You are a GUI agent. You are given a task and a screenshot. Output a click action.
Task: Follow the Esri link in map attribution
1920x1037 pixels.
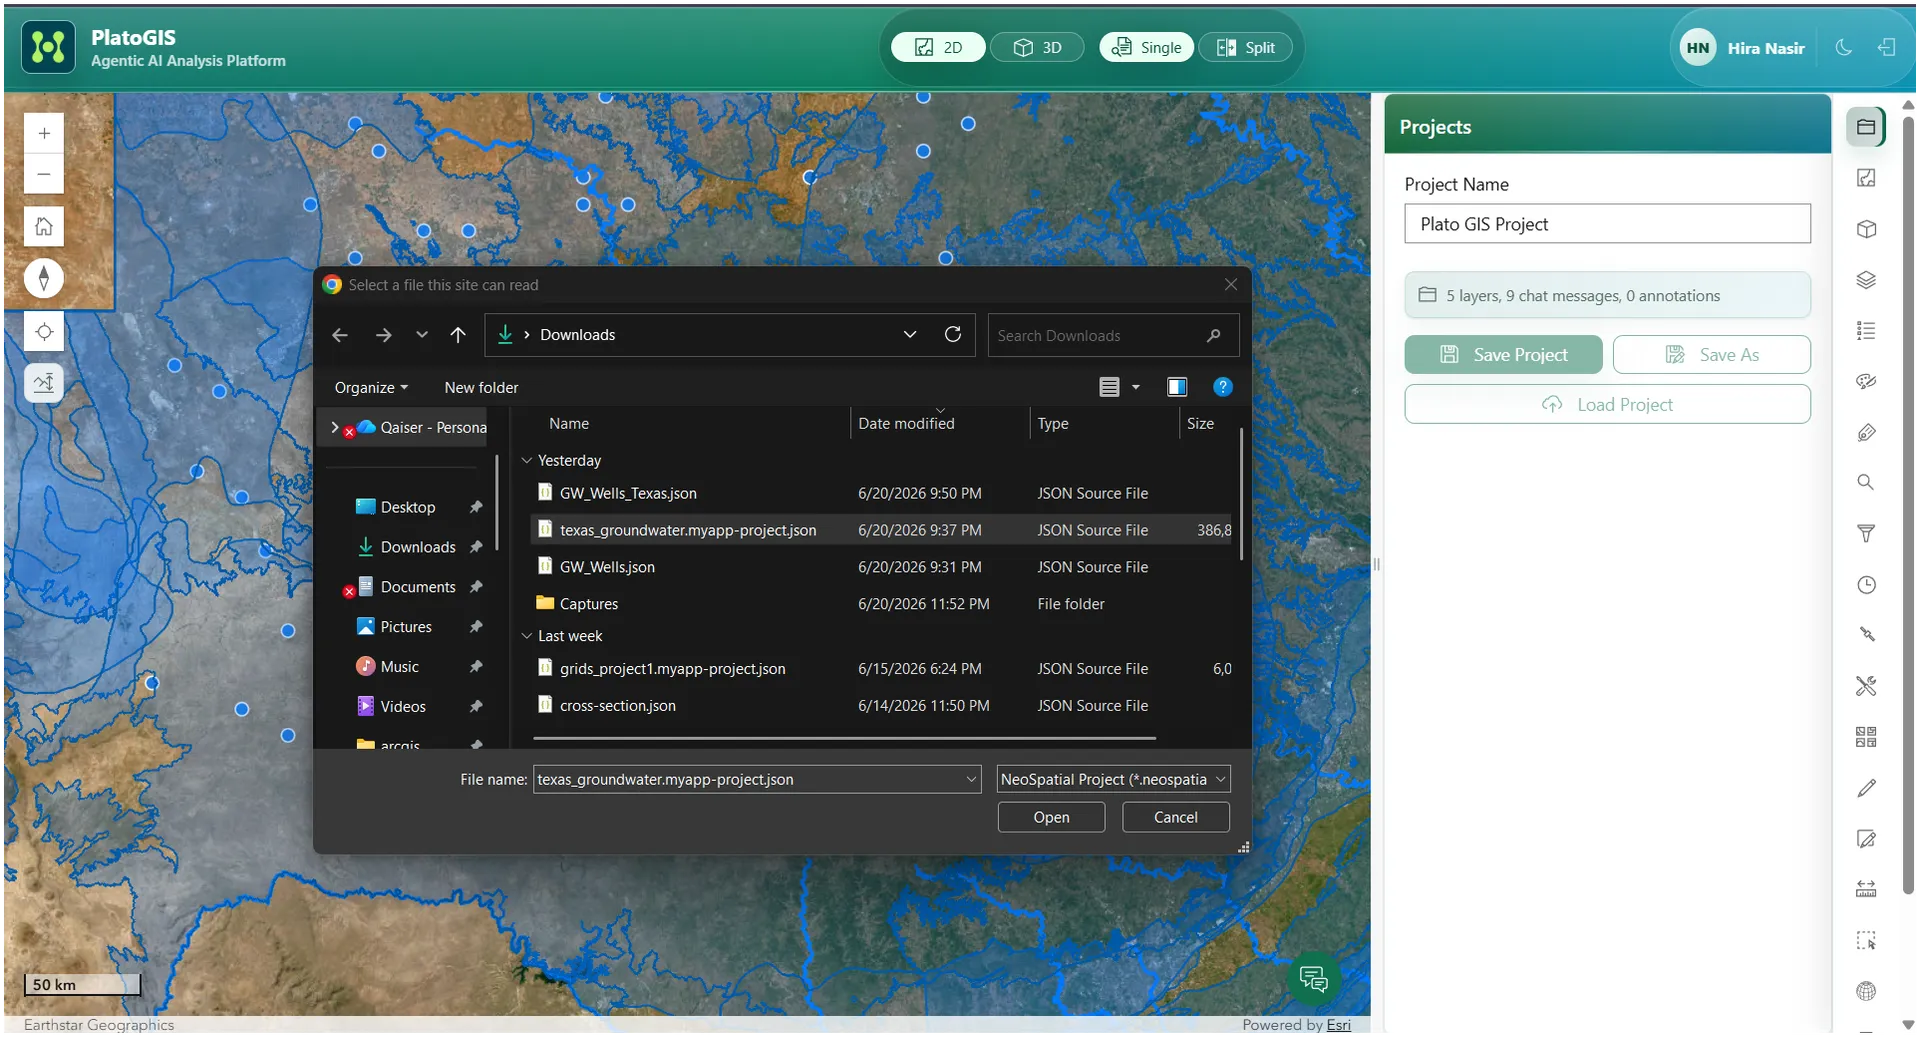click(x=1338, y=1025)
